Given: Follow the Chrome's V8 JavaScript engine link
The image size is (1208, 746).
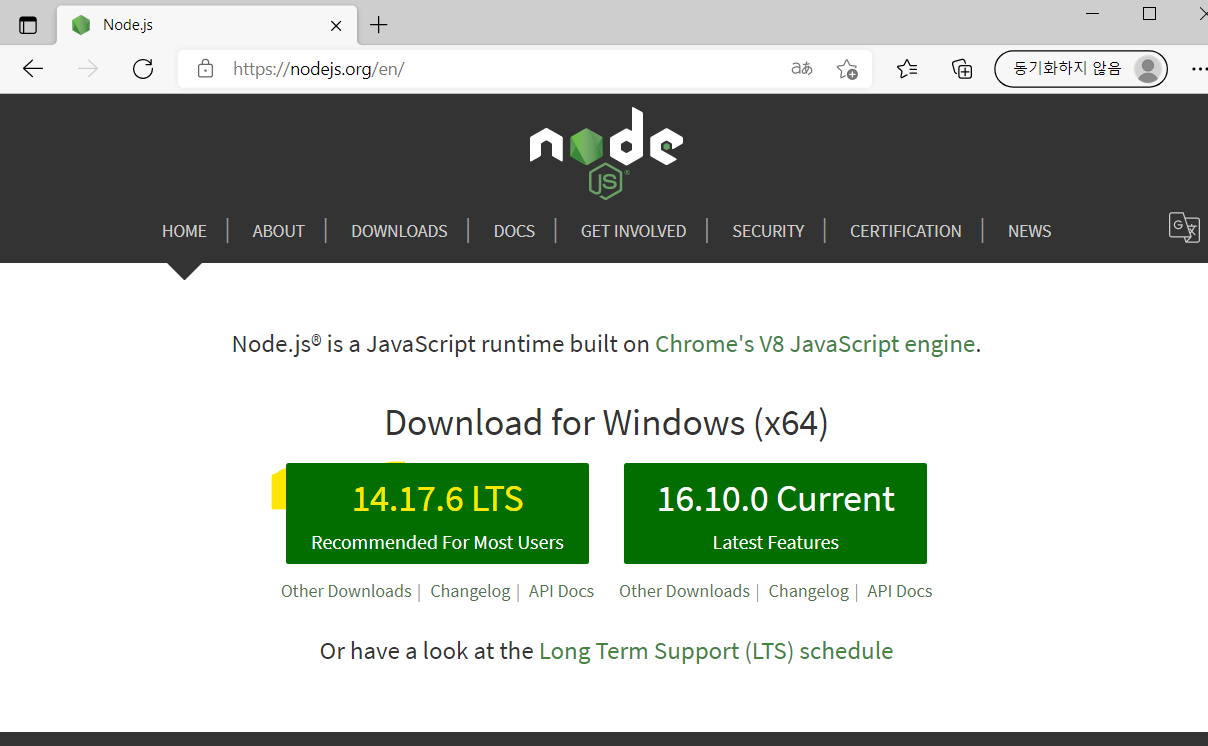Looking at the screenshot, I should coord(815,344).
